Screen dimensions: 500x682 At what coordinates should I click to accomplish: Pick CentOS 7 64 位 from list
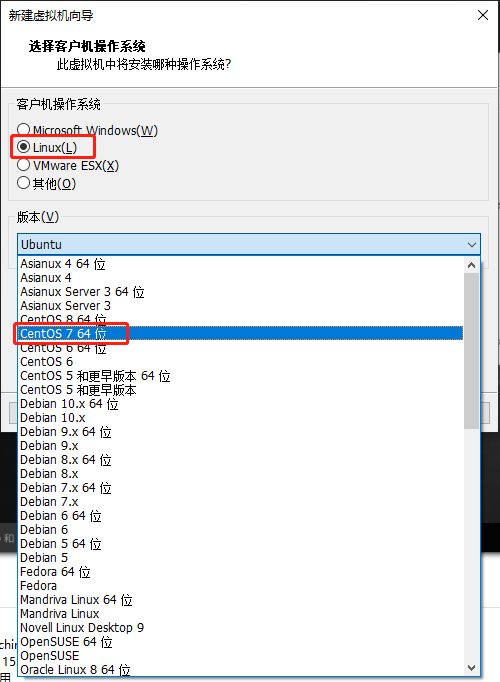pyautogui.click(x=241, y=334)
